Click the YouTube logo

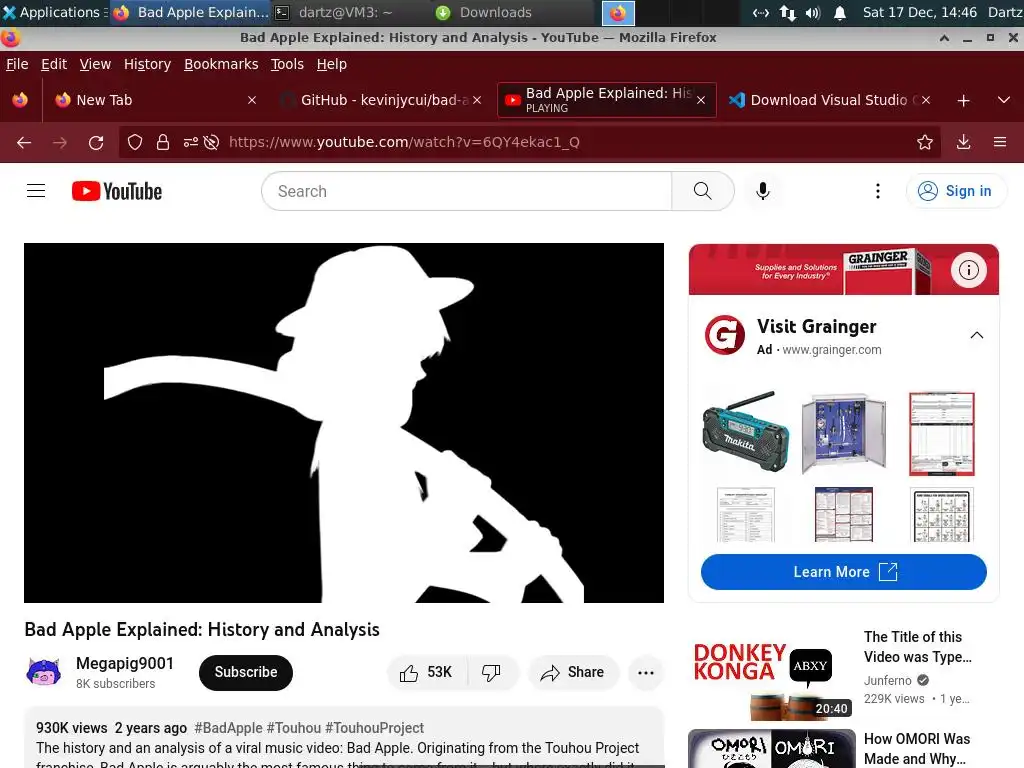click(117, 191)
